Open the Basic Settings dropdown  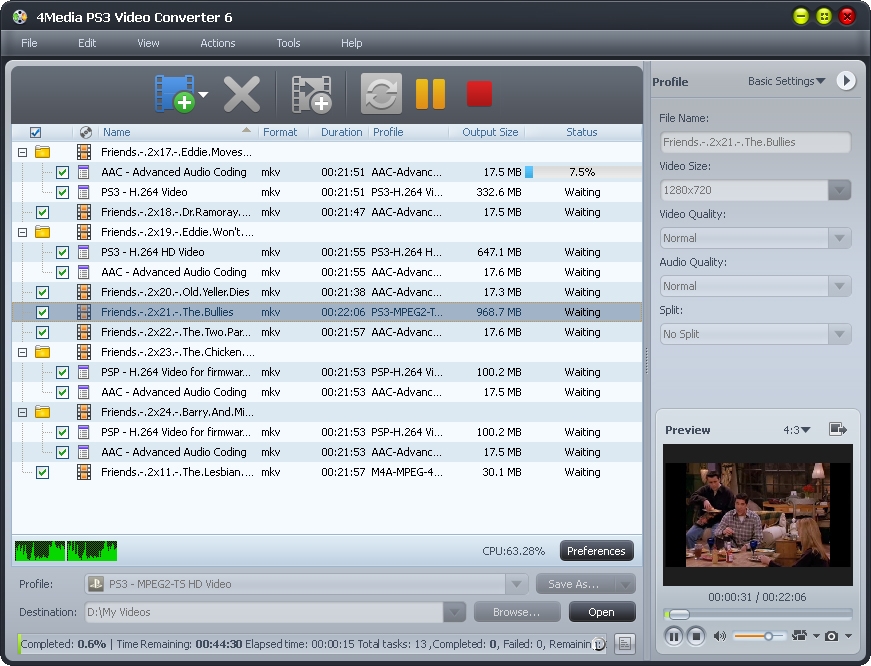point(787,81)
